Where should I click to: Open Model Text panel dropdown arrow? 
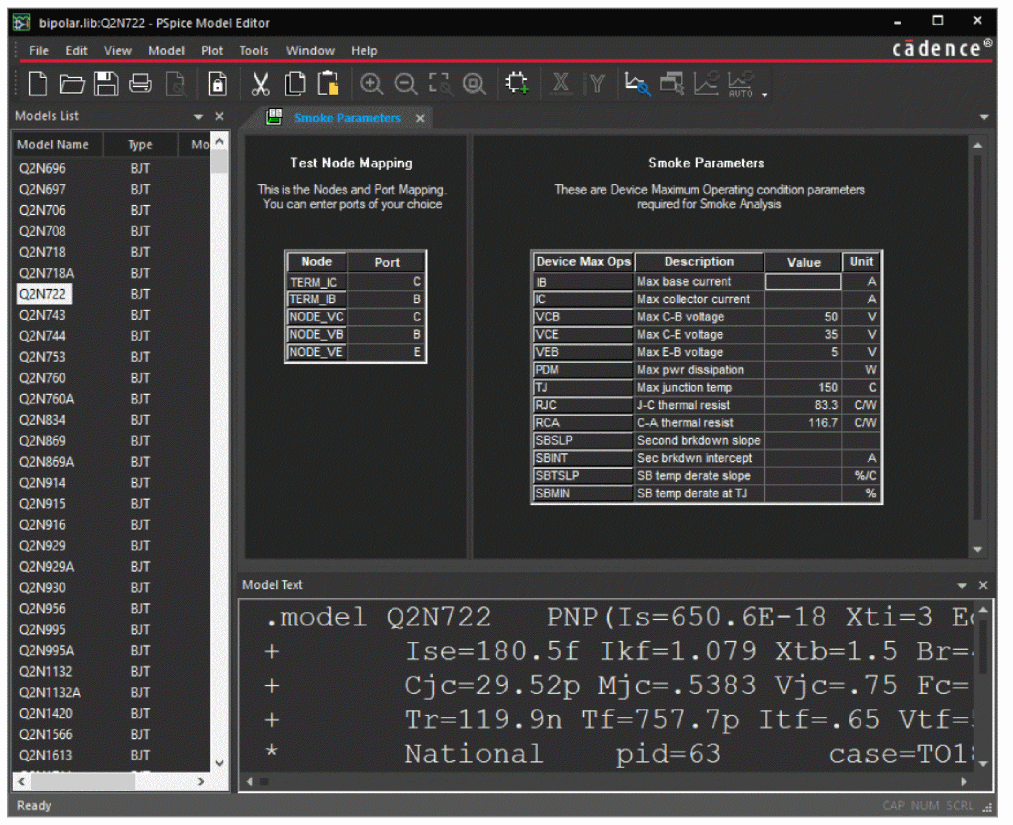coord(962,585)
